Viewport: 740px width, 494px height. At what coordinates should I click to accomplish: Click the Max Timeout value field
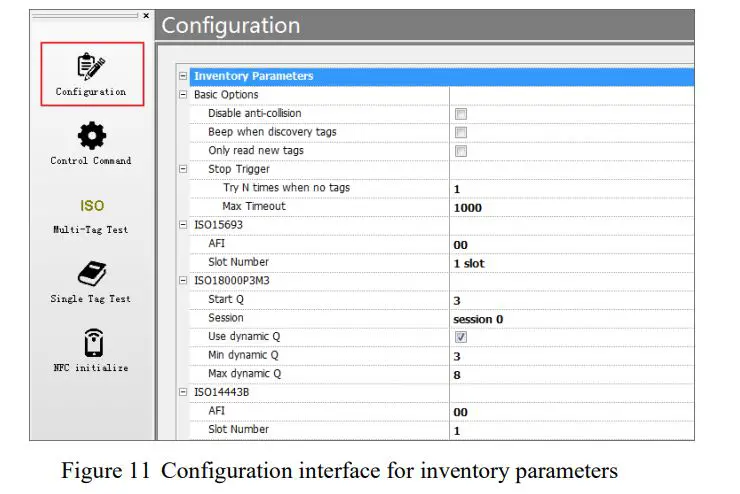(570, 207)
